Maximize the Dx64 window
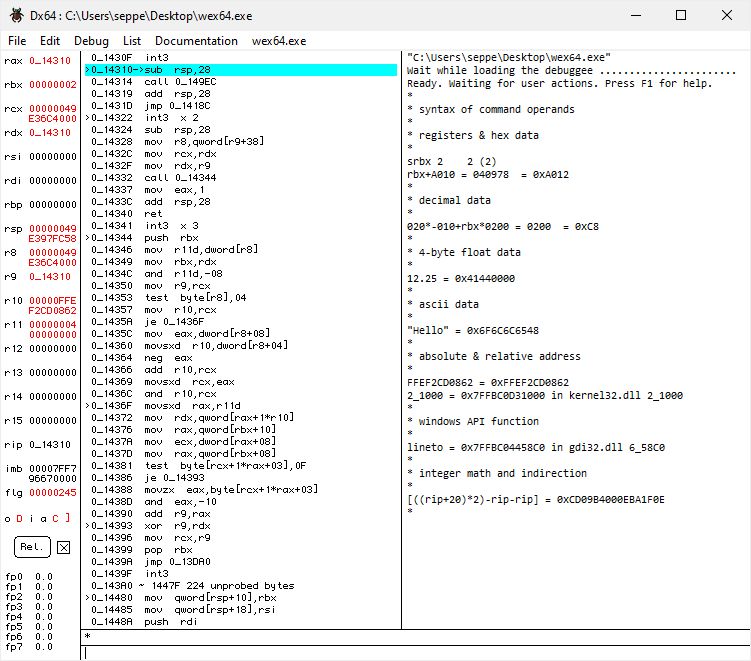The width and height of the screenshot is (751, 661). click(681, 15)
